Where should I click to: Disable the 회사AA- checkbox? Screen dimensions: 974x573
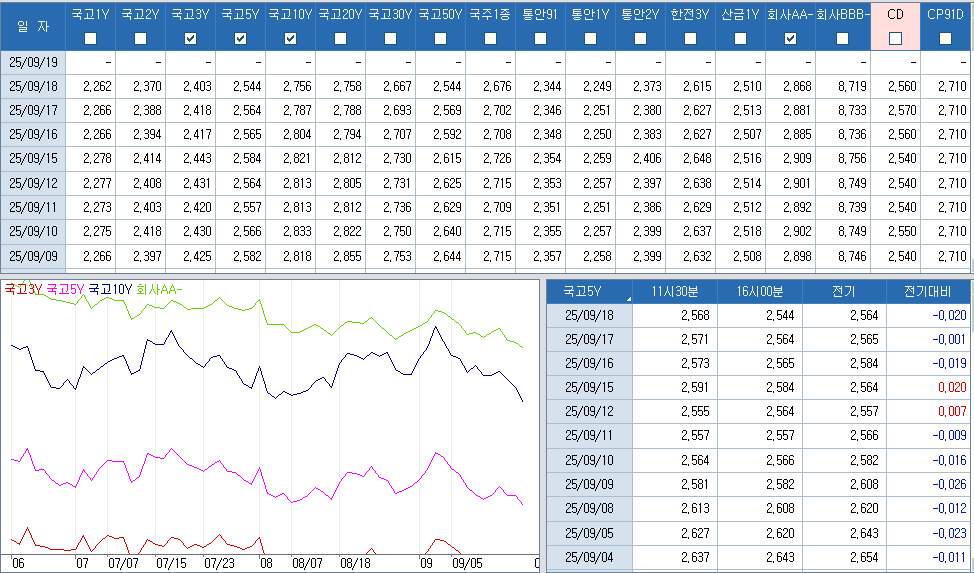point(790,38)
